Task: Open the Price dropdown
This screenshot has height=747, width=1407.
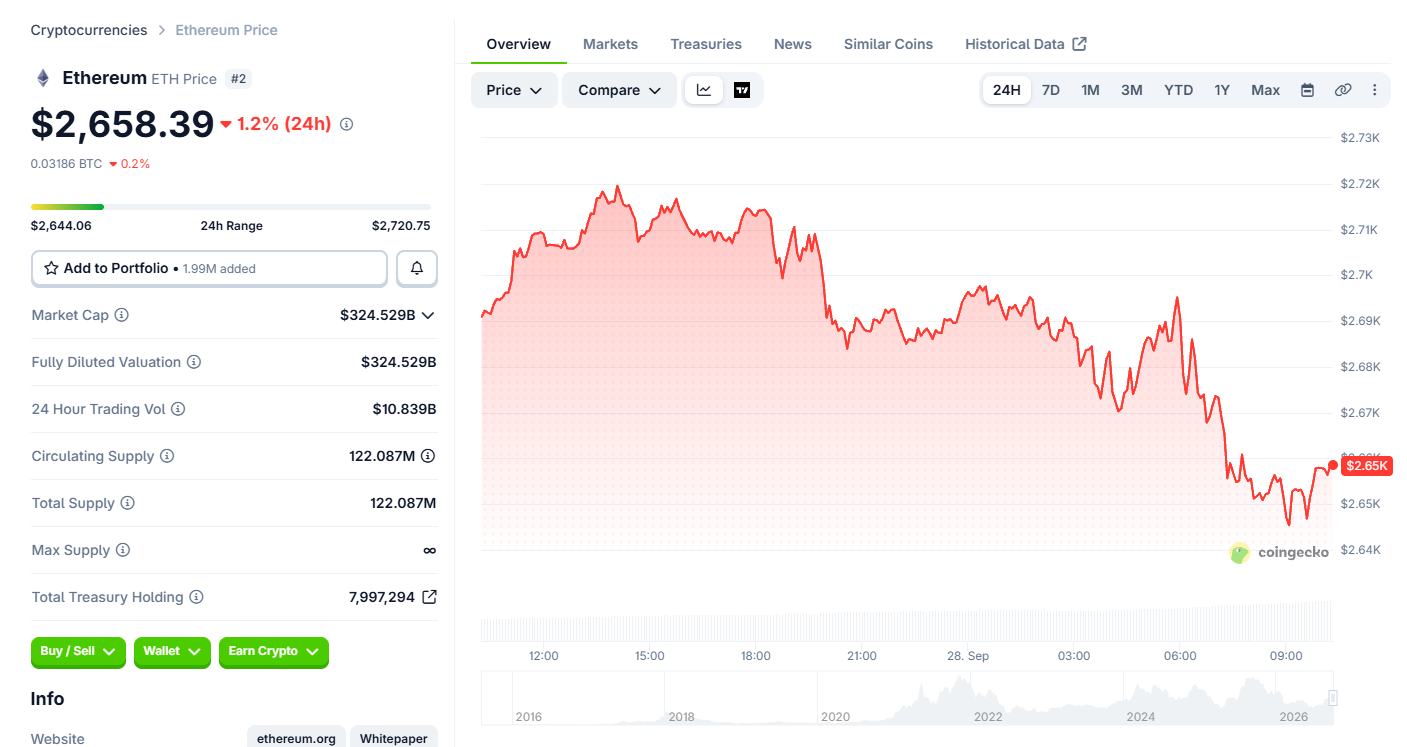Action: (514, 90)
